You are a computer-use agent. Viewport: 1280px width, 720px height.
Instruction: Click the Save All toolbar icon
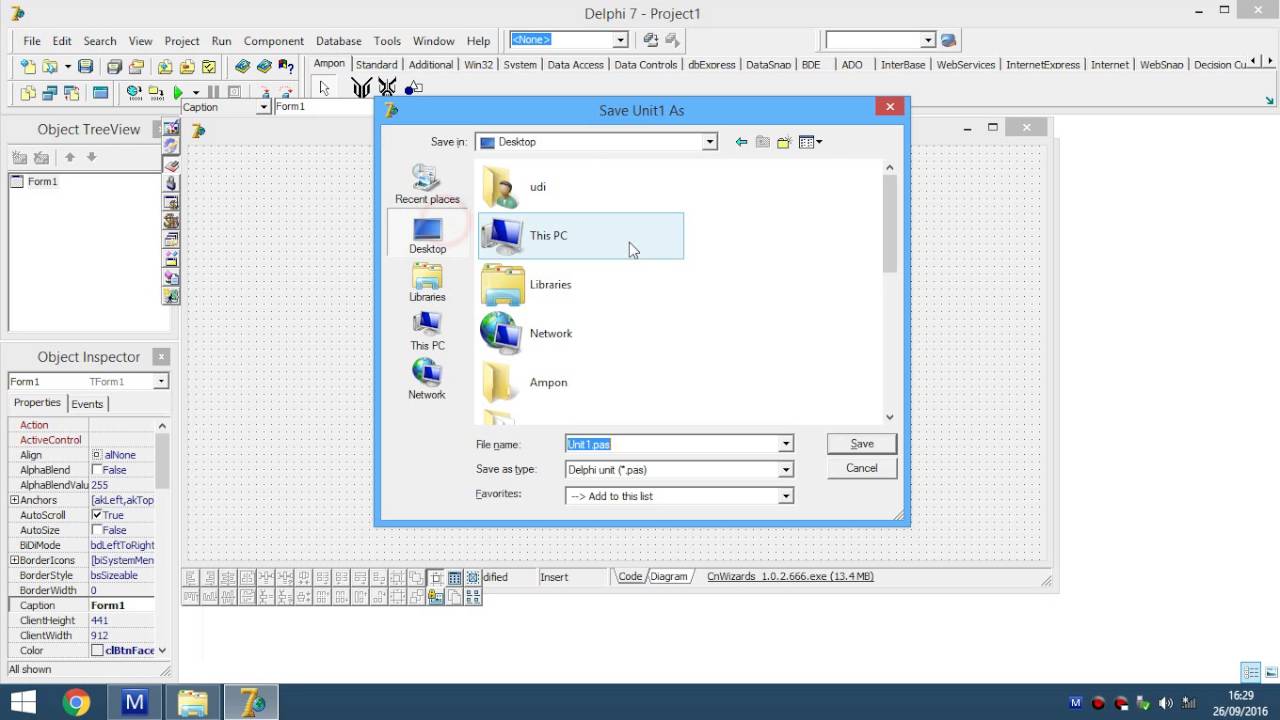click(114, 67)
